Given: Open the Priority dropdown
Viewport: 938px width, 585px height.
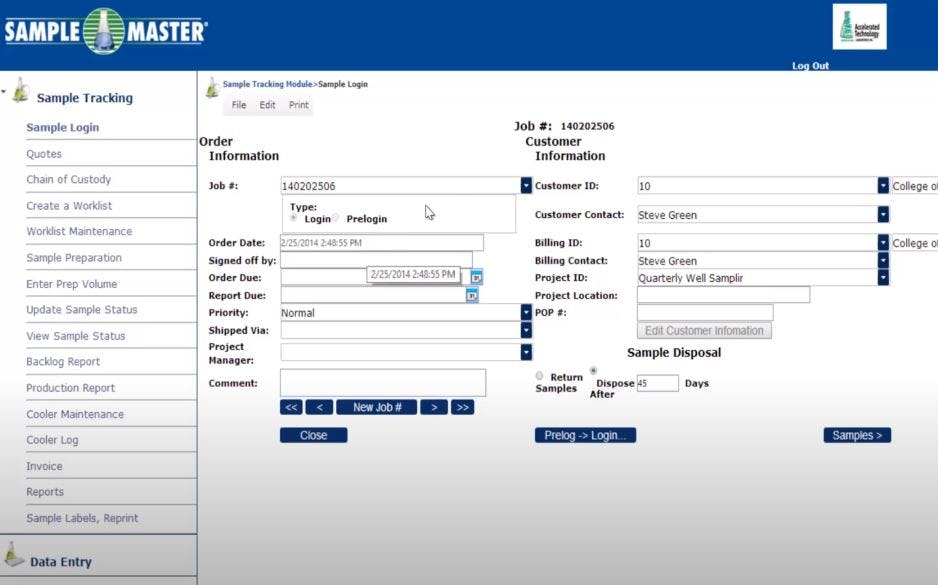Looking at the screenshot, I should [x=526, y=312].
